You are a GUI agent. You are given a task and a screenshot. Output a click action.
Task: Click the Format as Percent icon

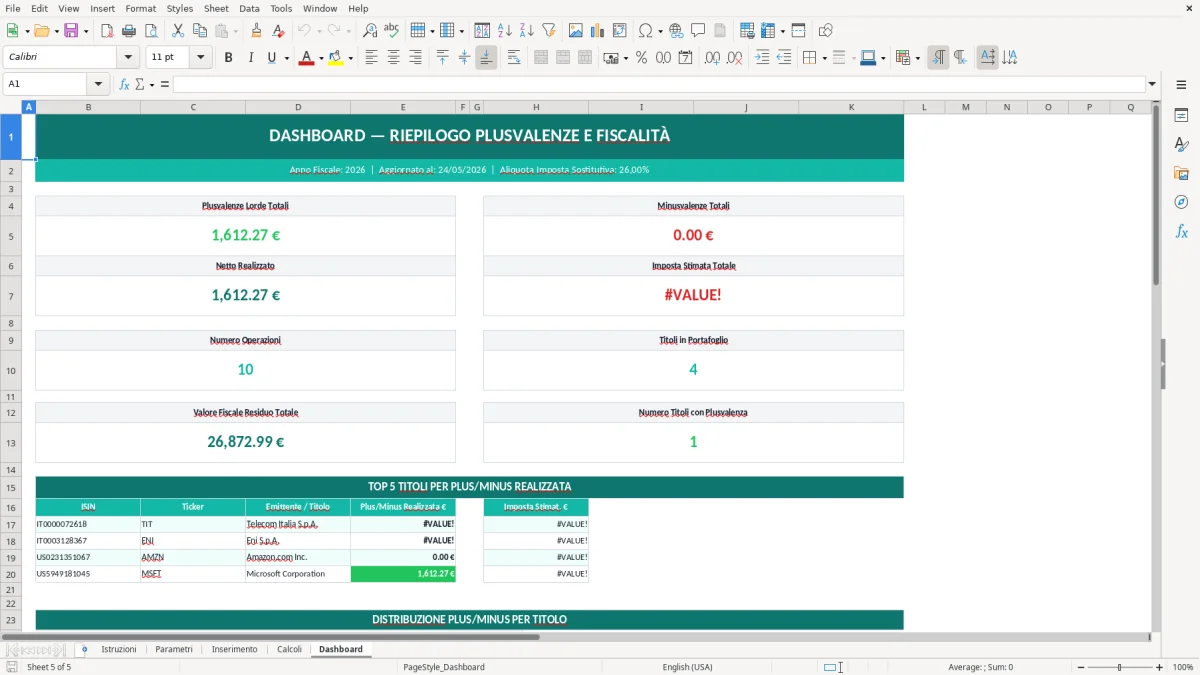[x=641, y=58]
